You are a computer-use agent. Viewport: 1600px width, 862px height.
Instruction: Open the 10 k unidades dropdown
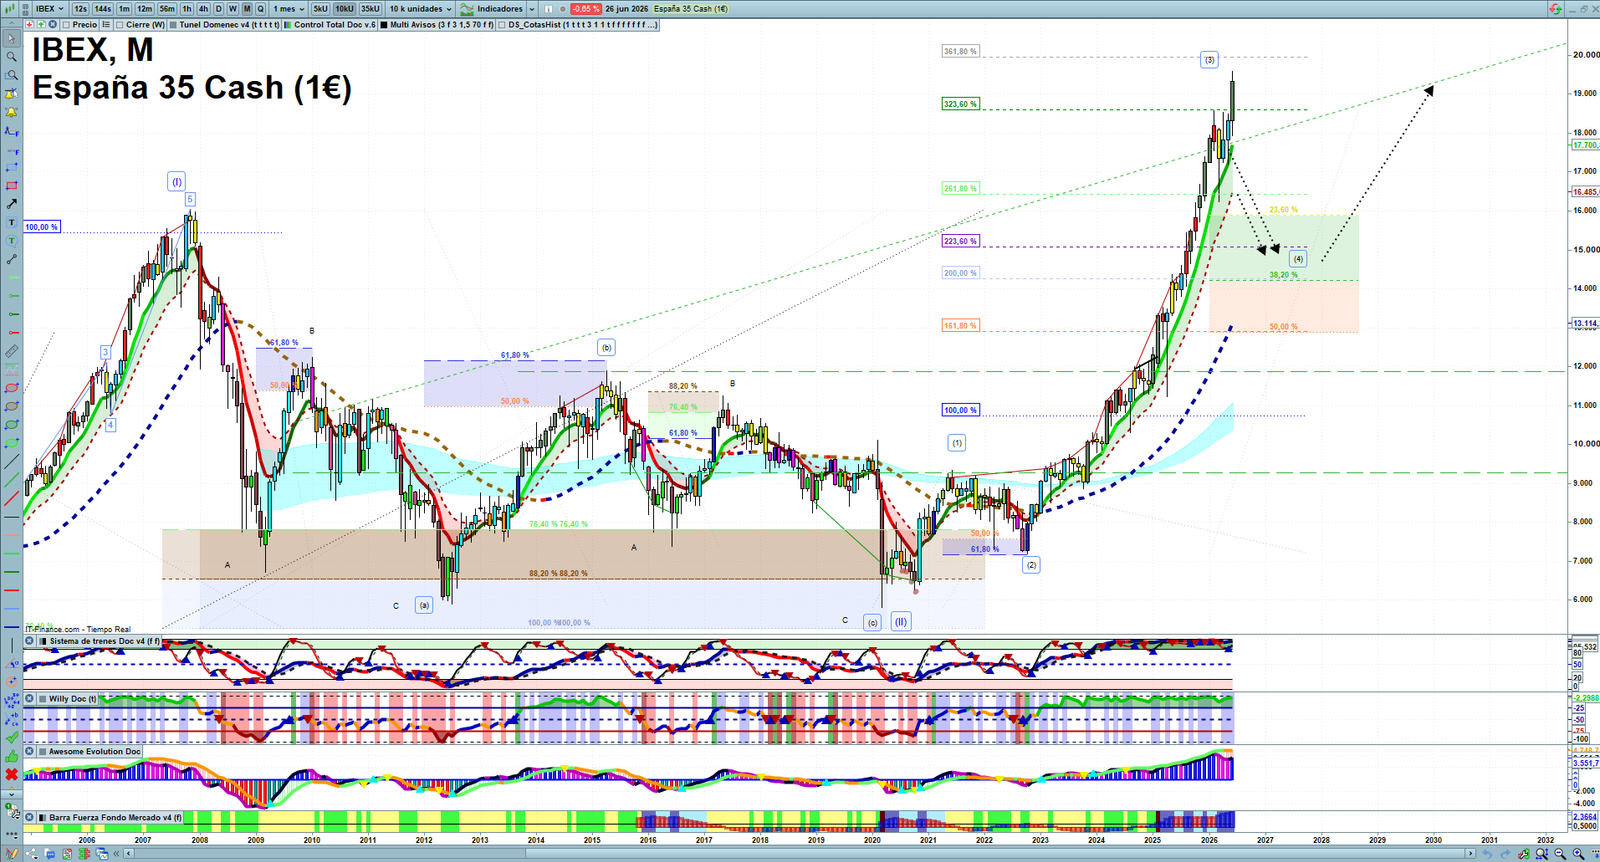[x=421, y=8]
